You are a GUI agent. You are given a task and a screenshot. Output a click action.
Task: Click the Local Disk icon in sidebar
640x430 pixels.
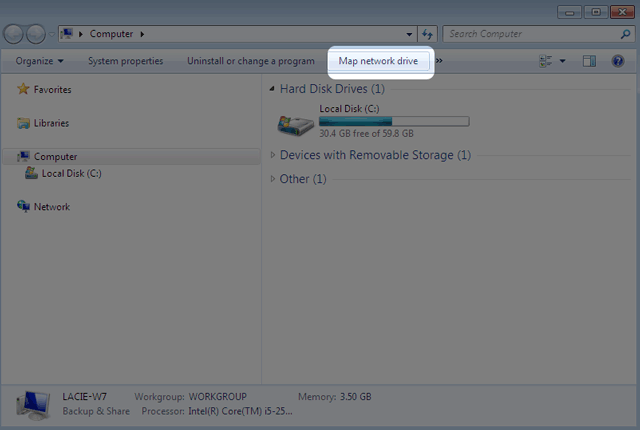click(x=31, y=173)
